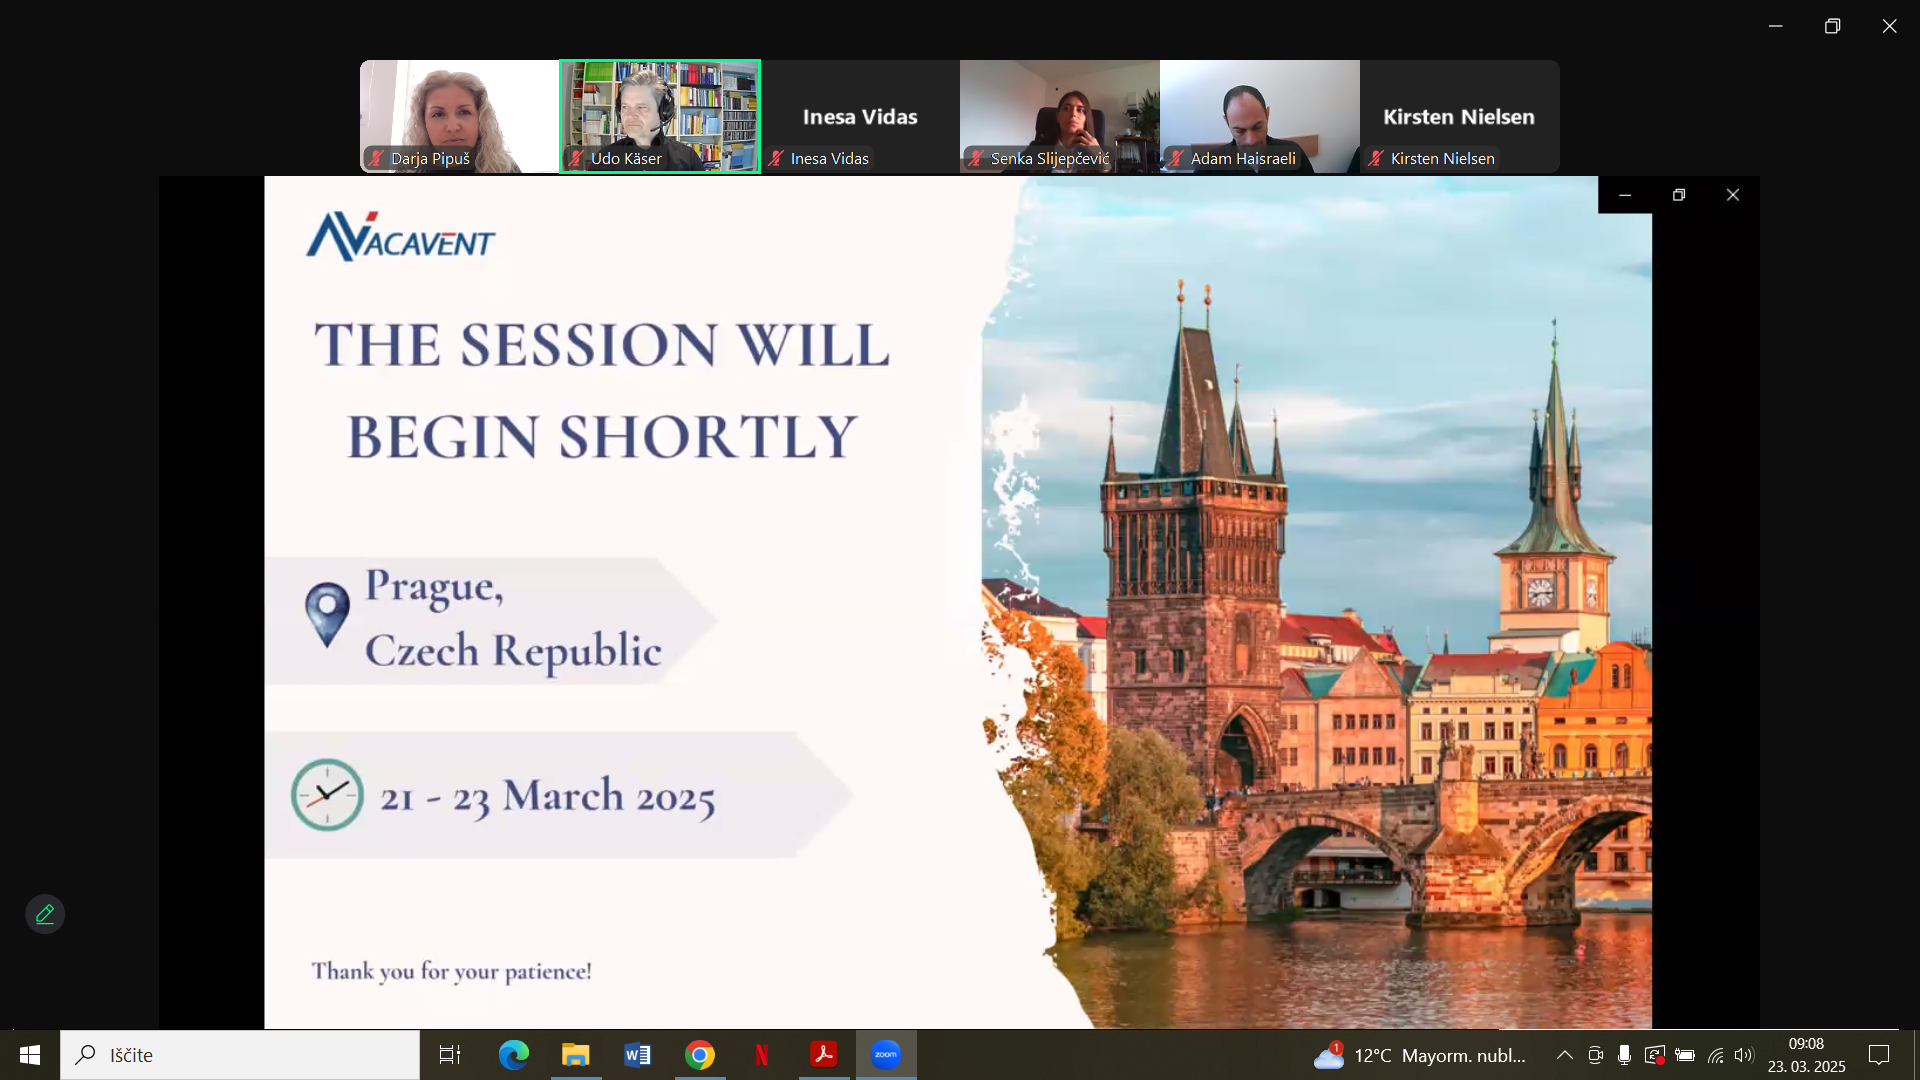Screen dimensions: 1920x1080
Task: Open Netflix from the taskbar
Action: click(762, 1055)
